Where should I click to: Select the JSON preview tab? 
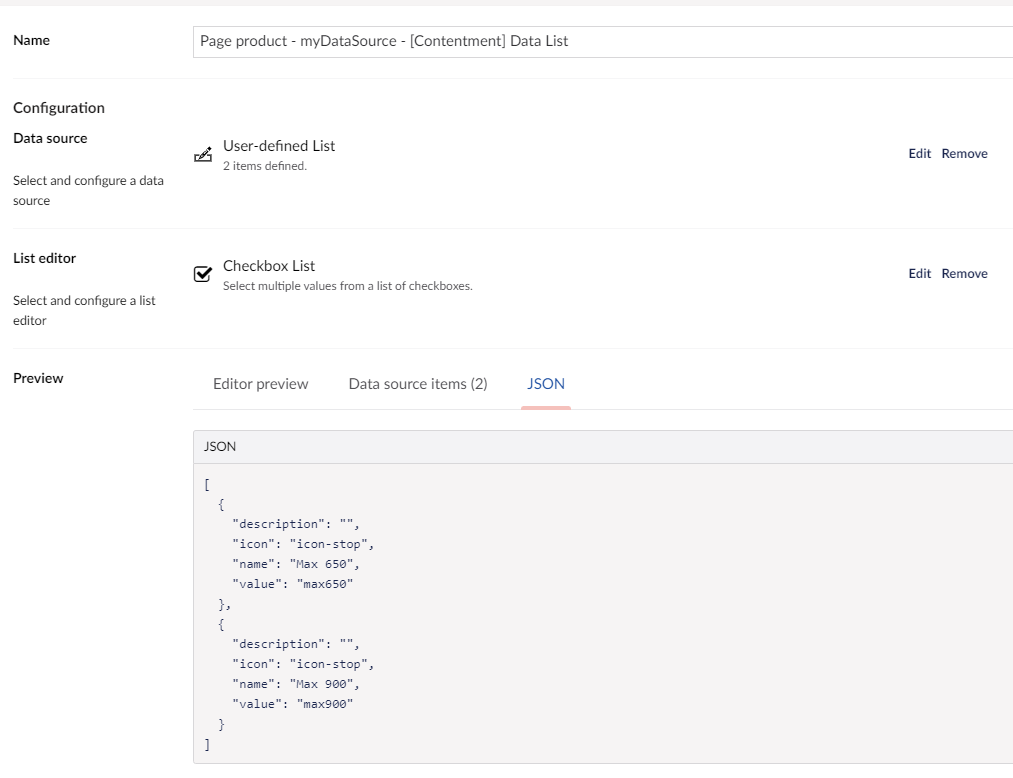(x=545, y=383)
